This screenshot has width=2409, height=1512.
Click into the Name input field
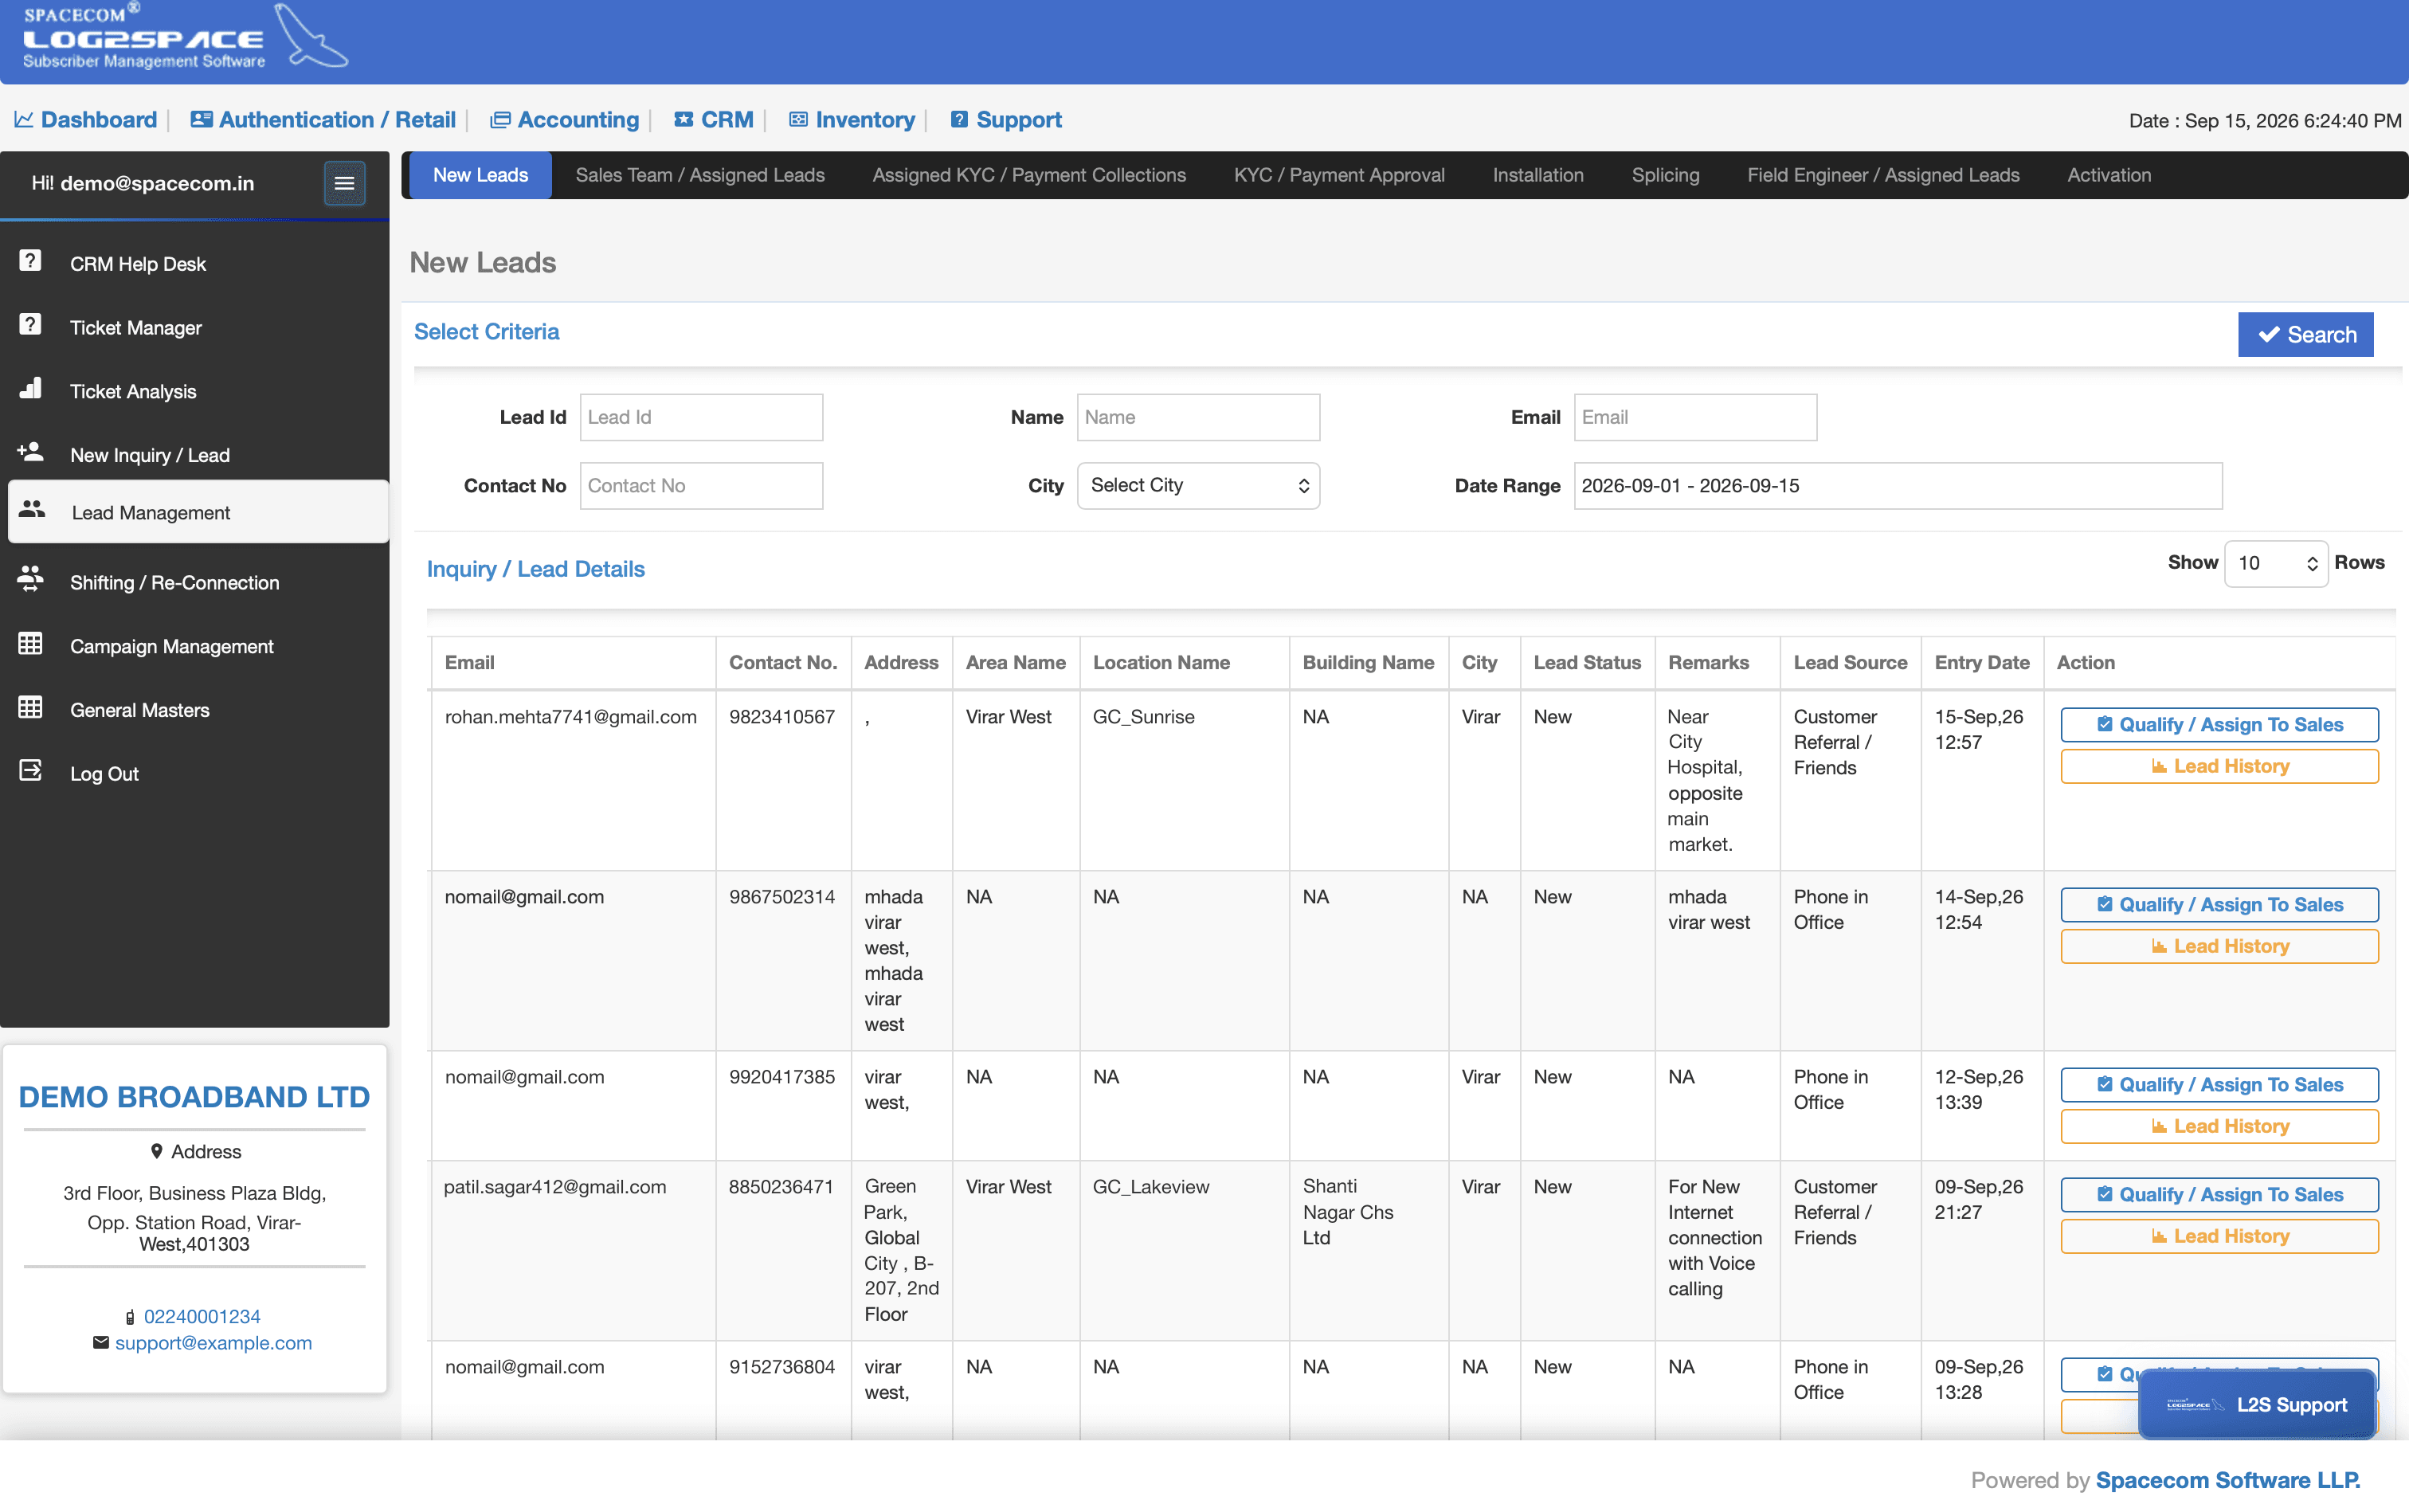coord(1198,417)
